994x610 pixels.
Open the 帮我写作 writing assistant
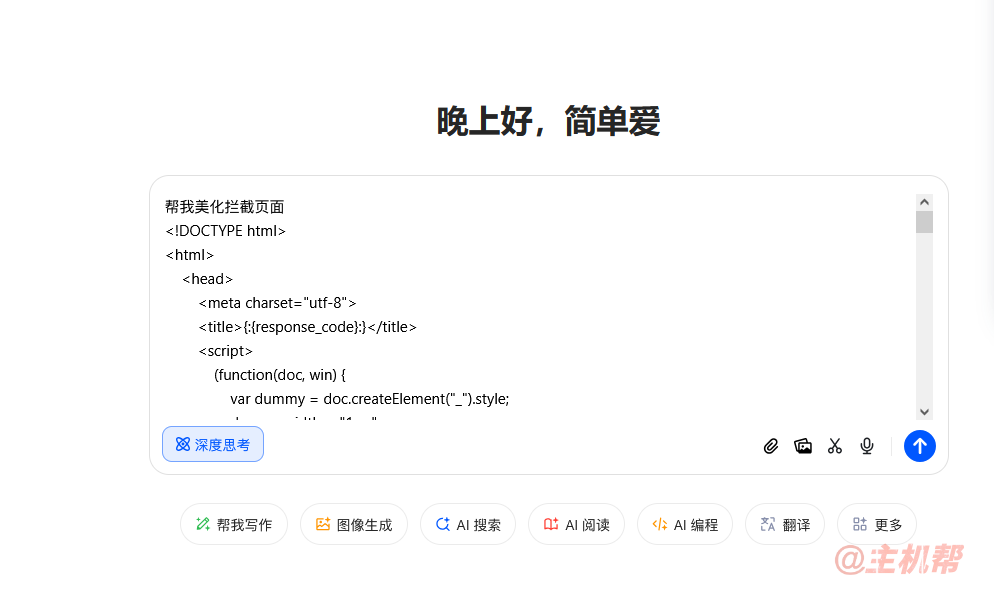[x=234, y=524]
